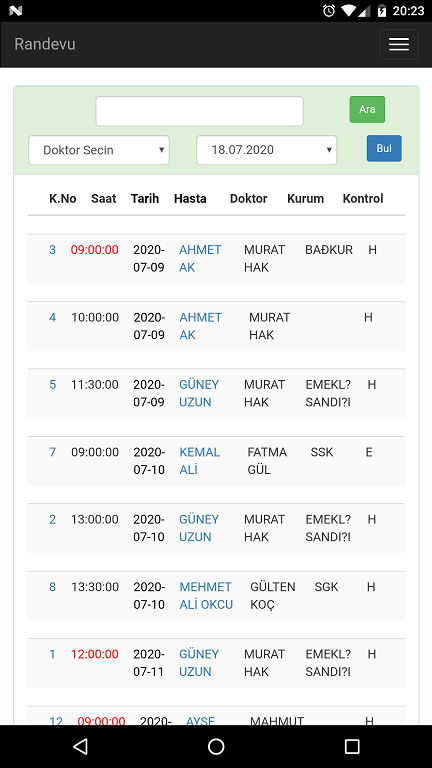Viewport: 432px width, 768px height.
Task: Tap the N notification icon
Action: [x=16, y=10]
